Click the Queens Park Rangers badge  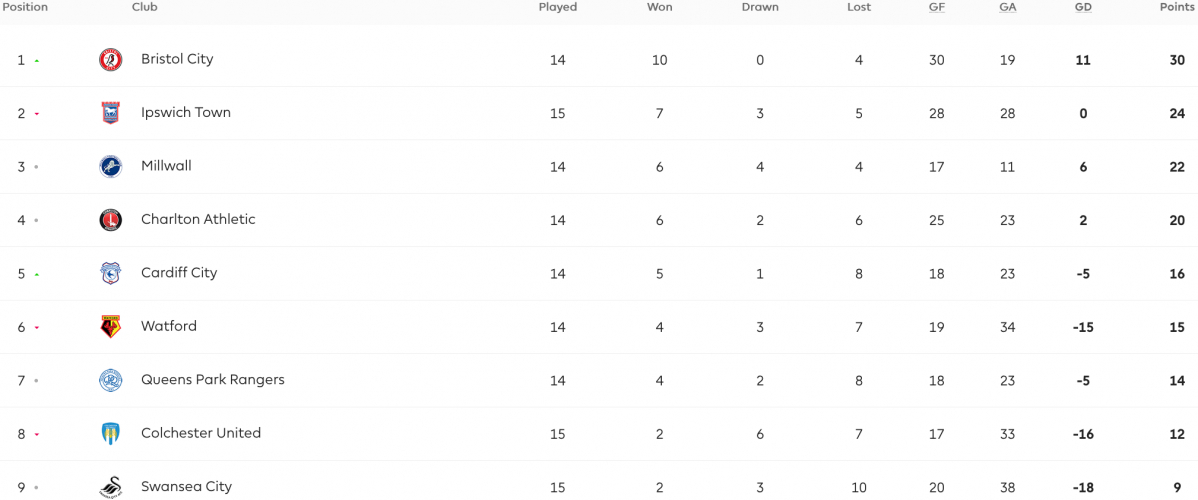(x=111, y=381)
